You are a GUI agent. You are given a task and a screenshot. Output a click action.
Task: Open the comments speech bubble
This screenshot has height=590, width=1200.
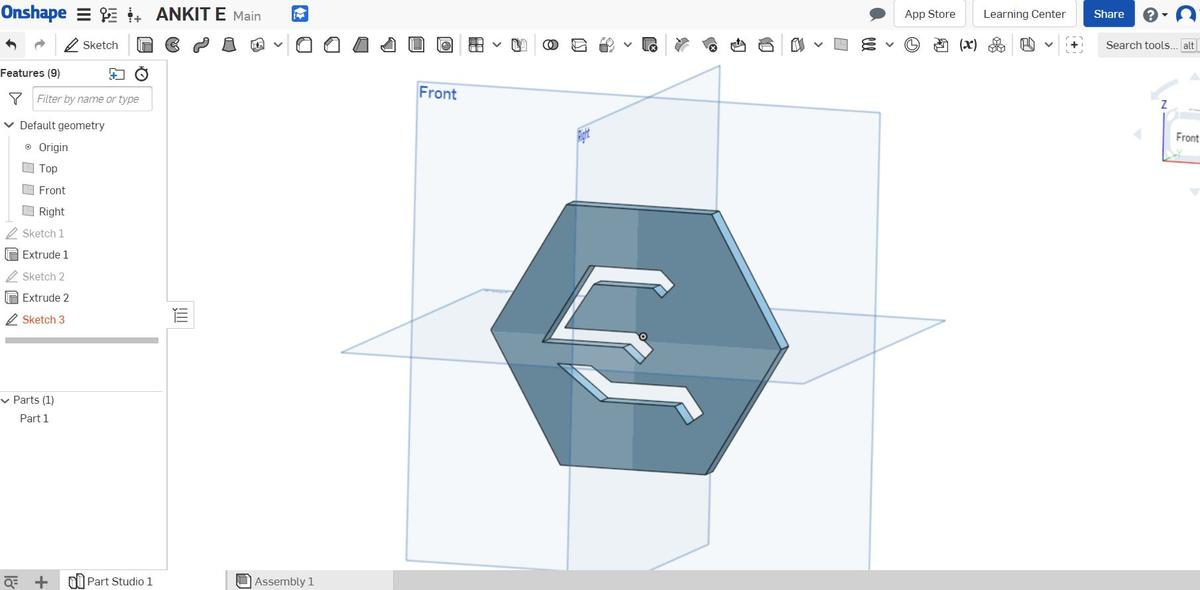(x=878, y=15)
